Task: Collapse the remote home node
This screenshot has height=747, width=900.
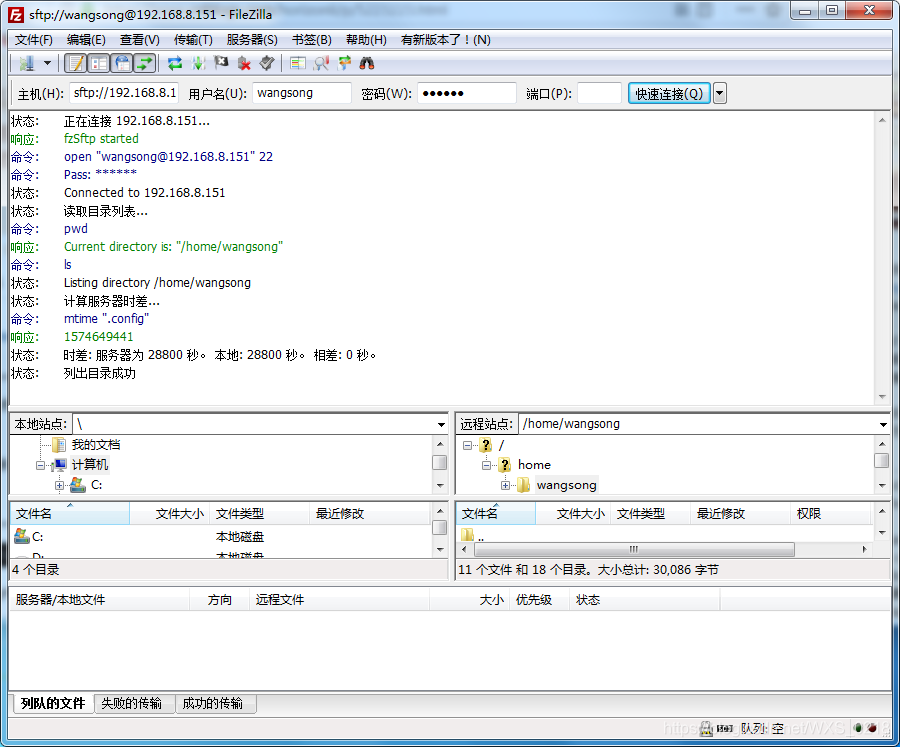Action: point(486,465)
